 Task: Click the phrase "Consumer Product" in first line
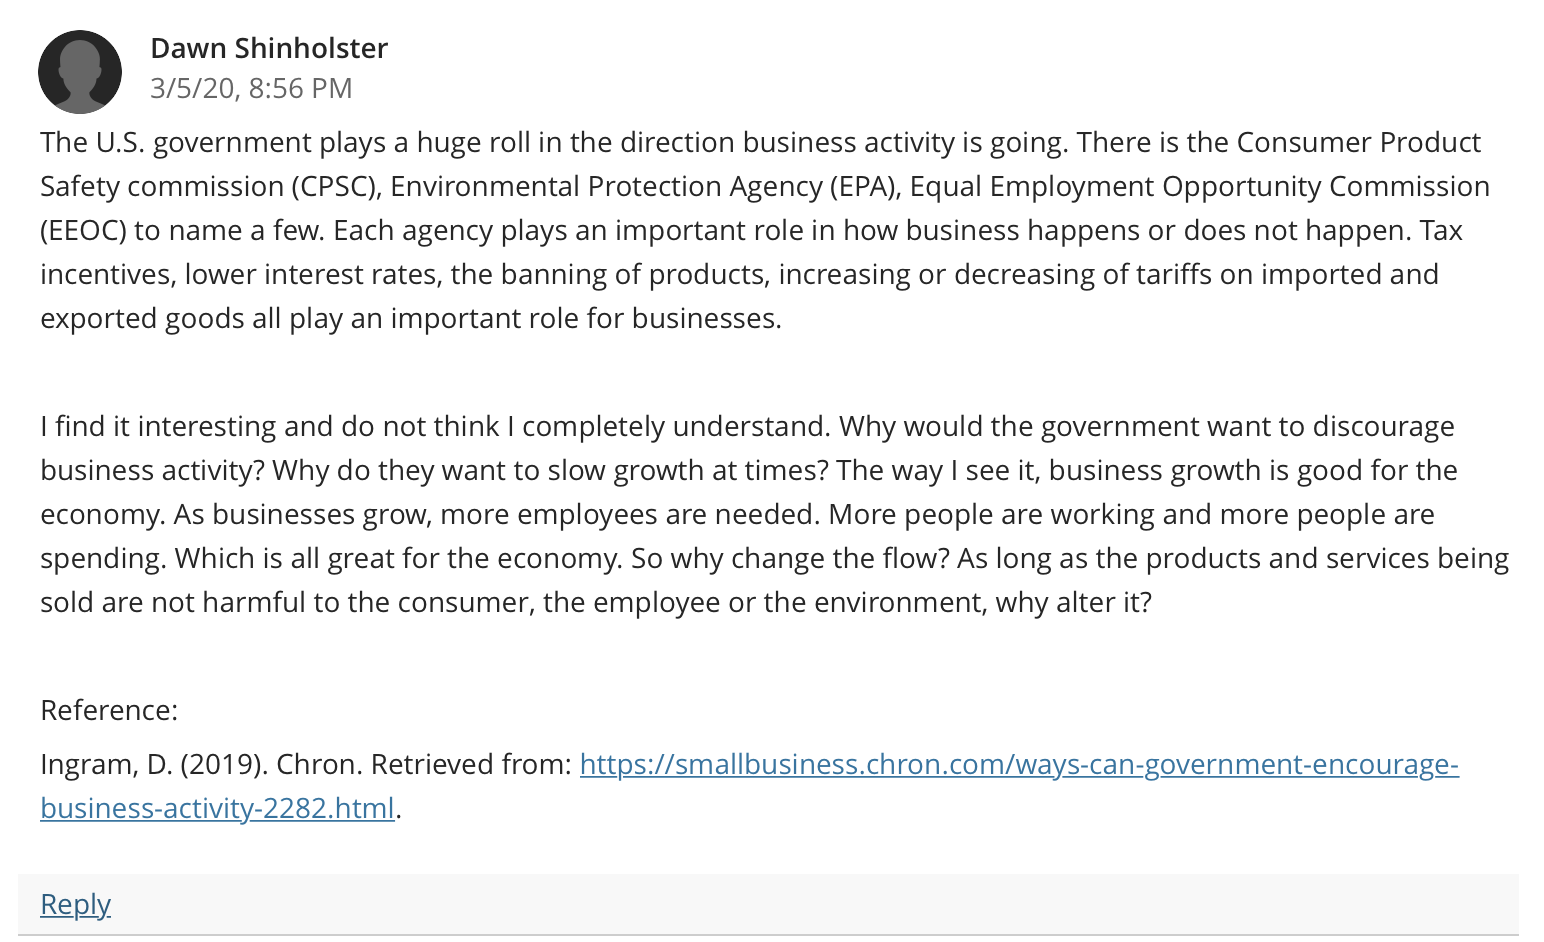coord(1358,142)
